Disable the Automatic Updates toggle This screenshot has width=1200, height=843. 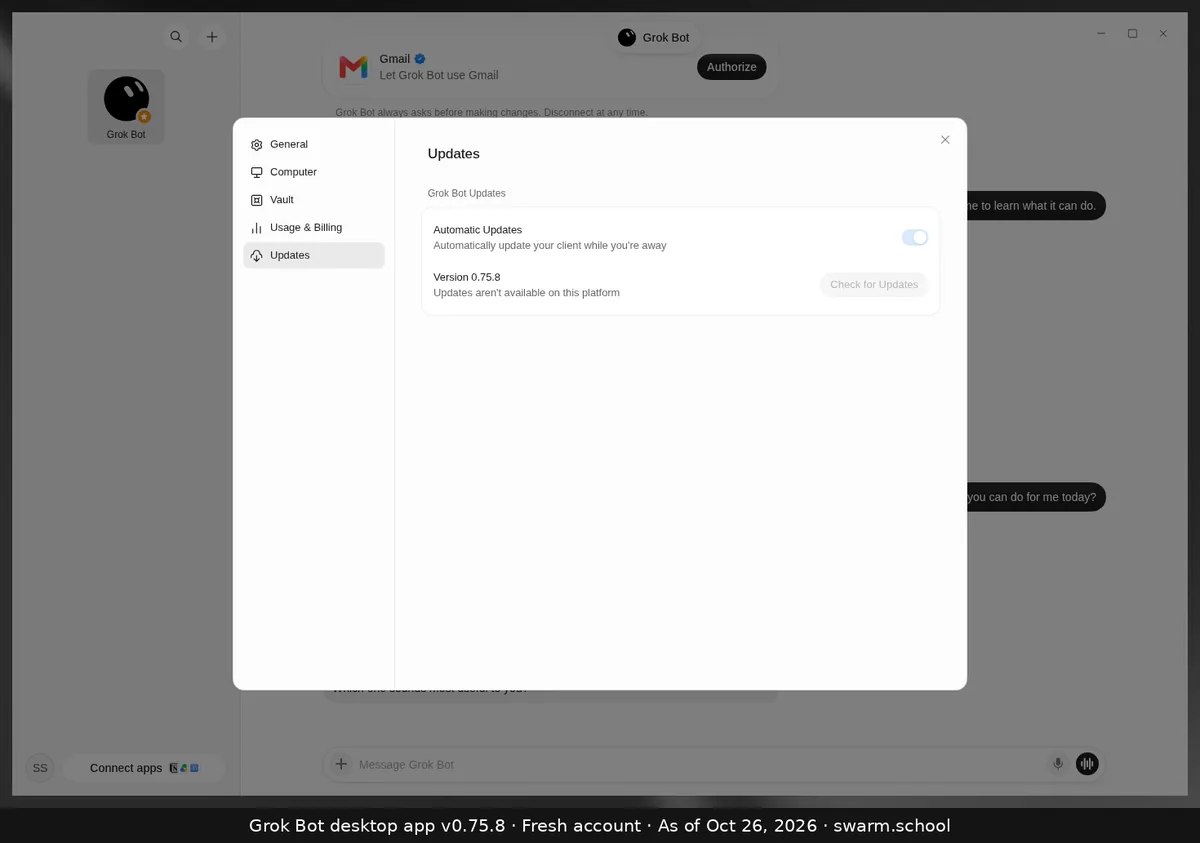tap(915, 237)
